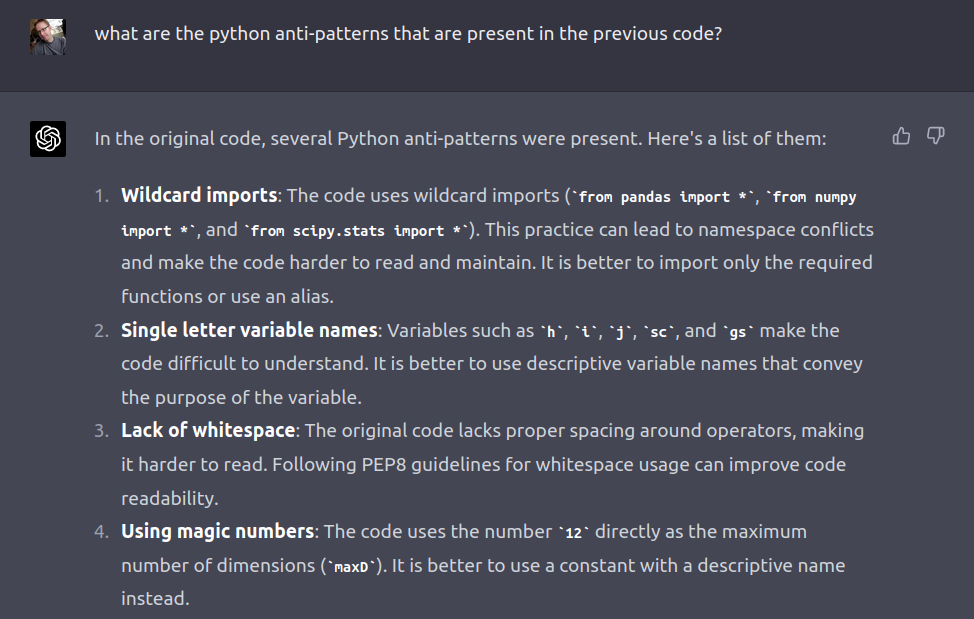
Task: Click the user question about anti-patterns
Action: pos(408,33)
